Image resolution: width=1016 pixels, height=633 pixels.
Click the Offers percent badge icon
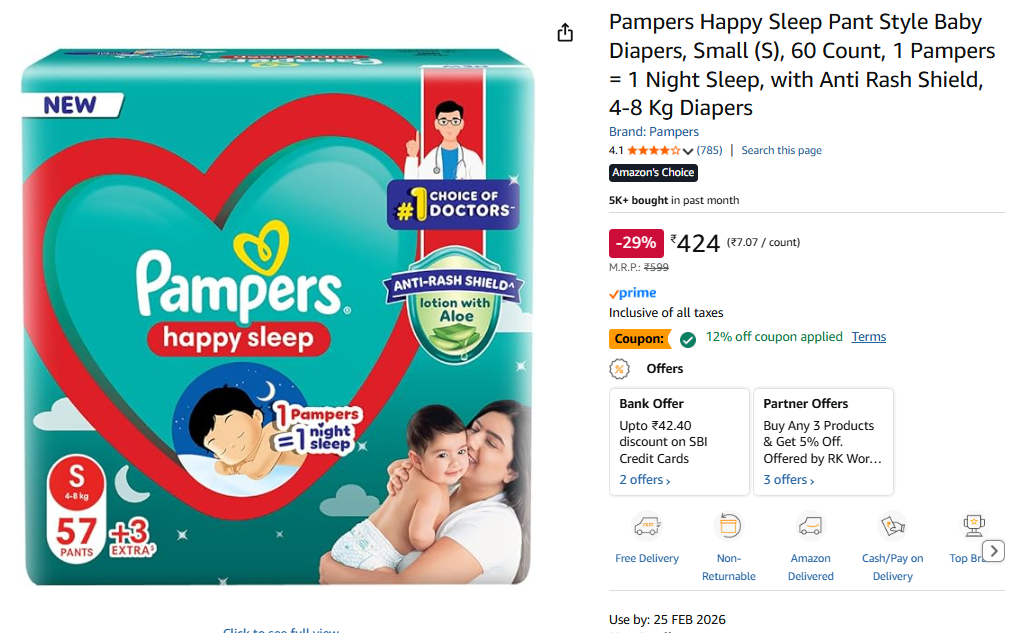(619, 369)
